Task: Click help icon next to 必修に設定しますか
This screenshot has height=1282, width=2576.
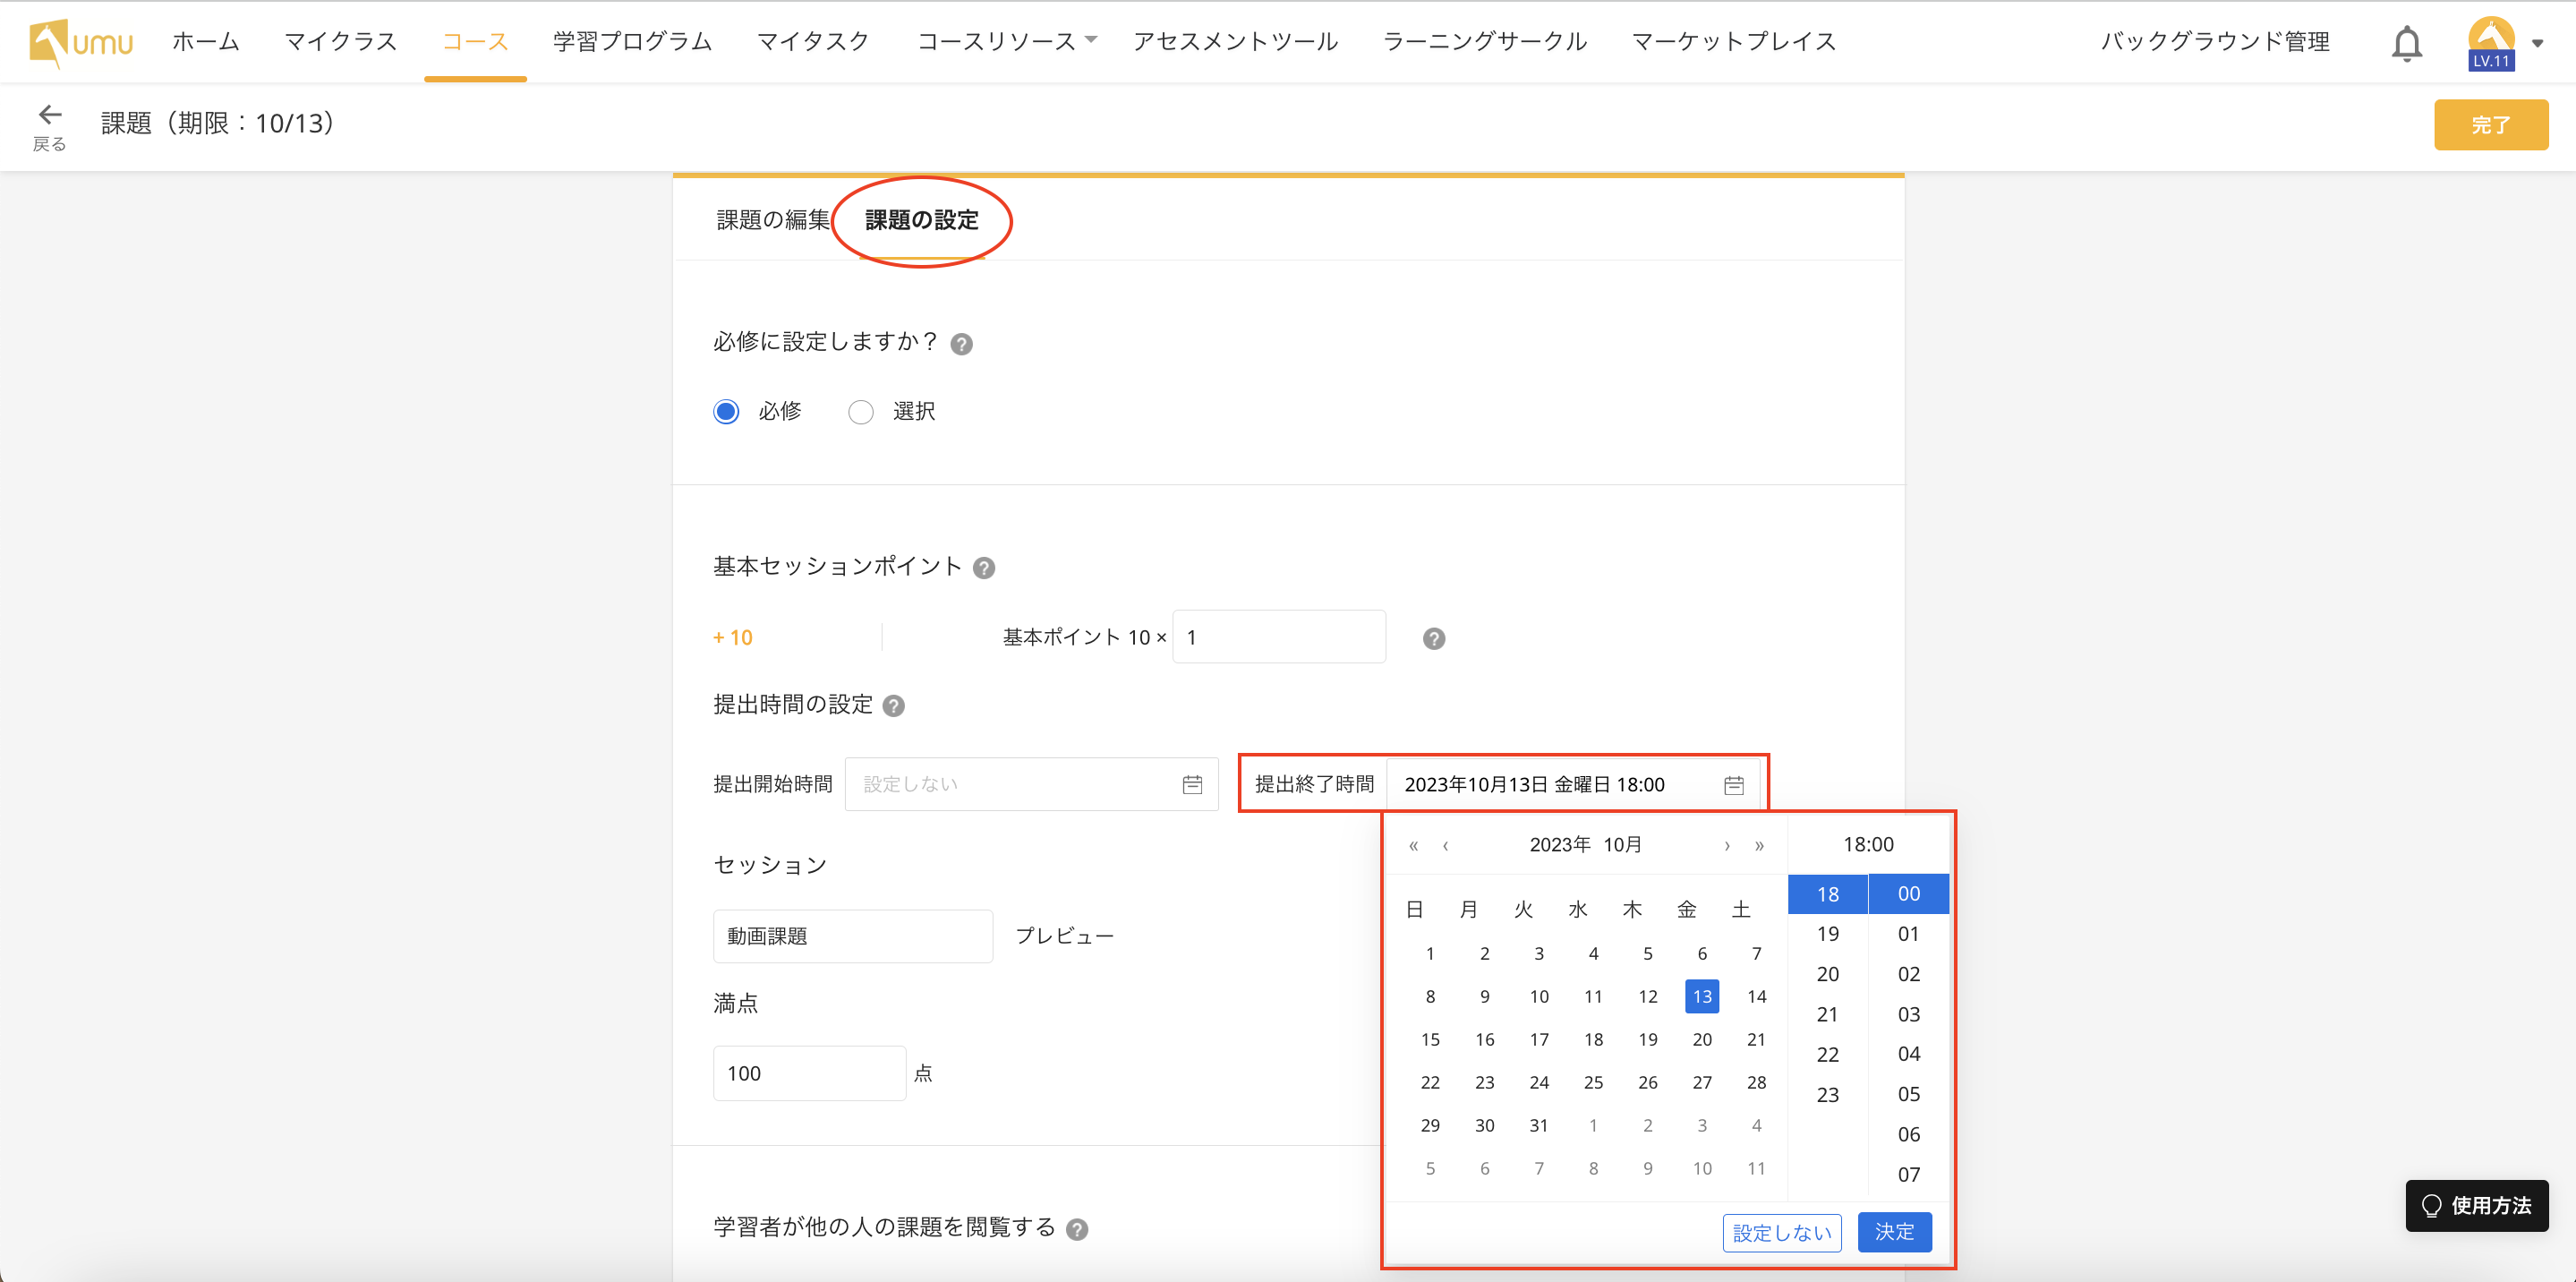Action: (x=961, y=344)
